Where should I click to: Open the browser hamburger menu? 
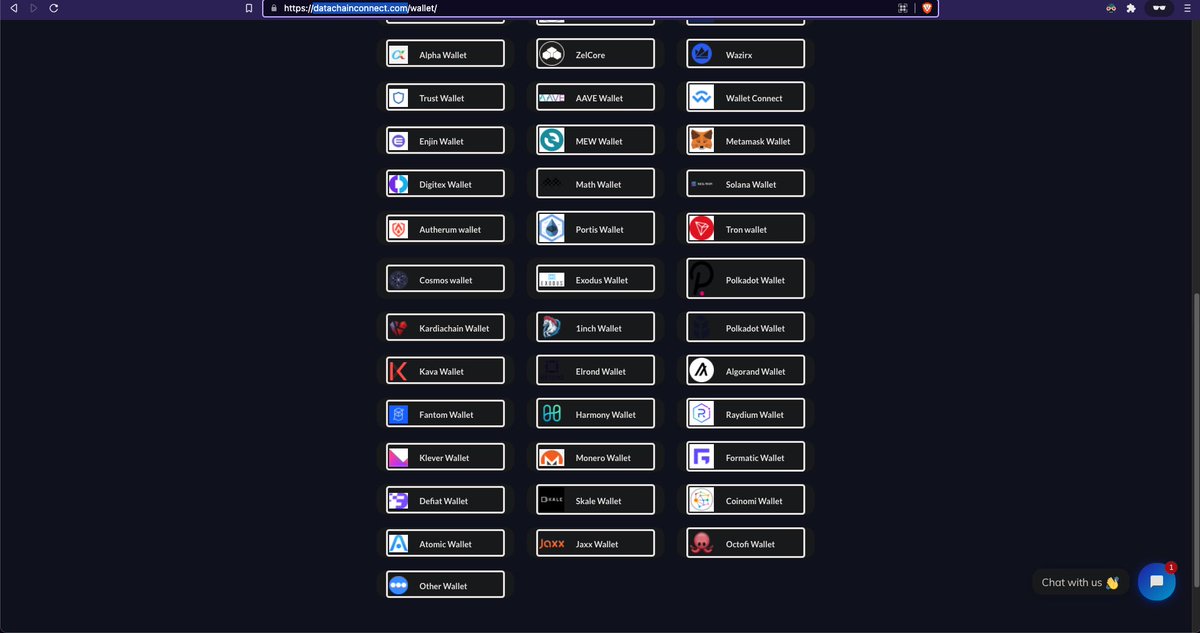coord(1187,8)
